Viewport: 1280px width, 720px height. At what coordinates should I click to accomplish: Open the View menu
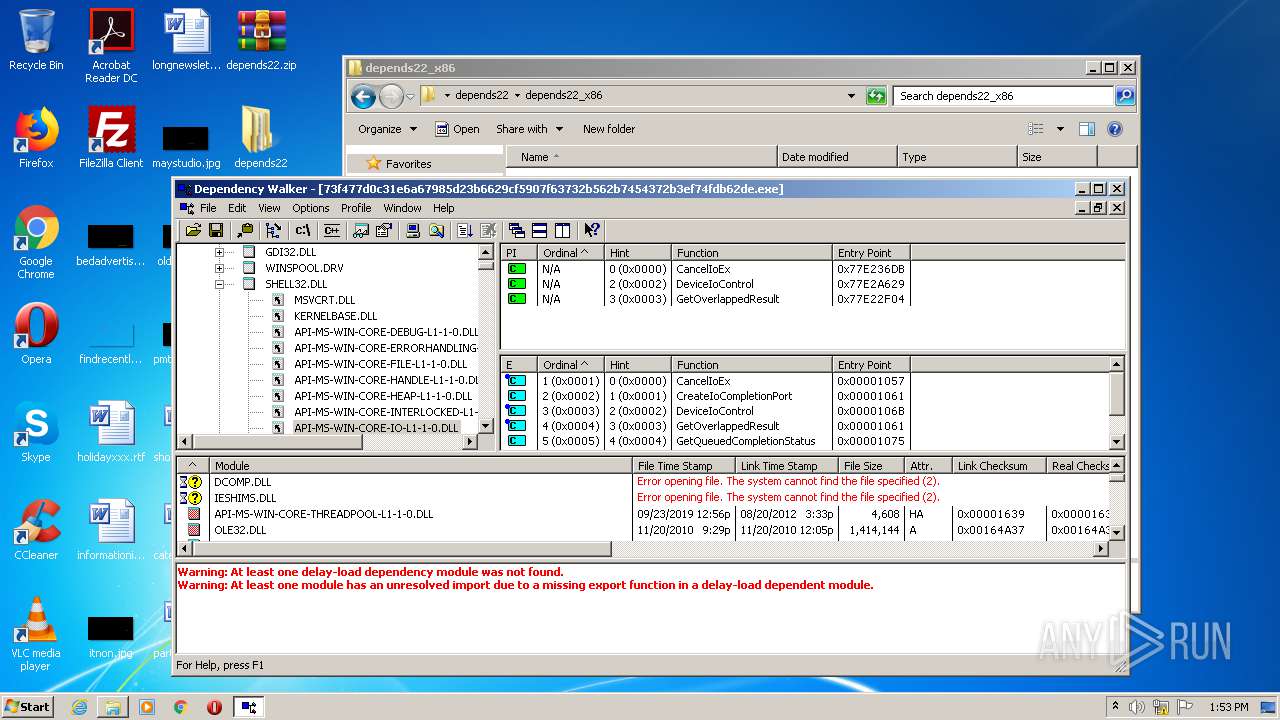(x=269, y=208)
